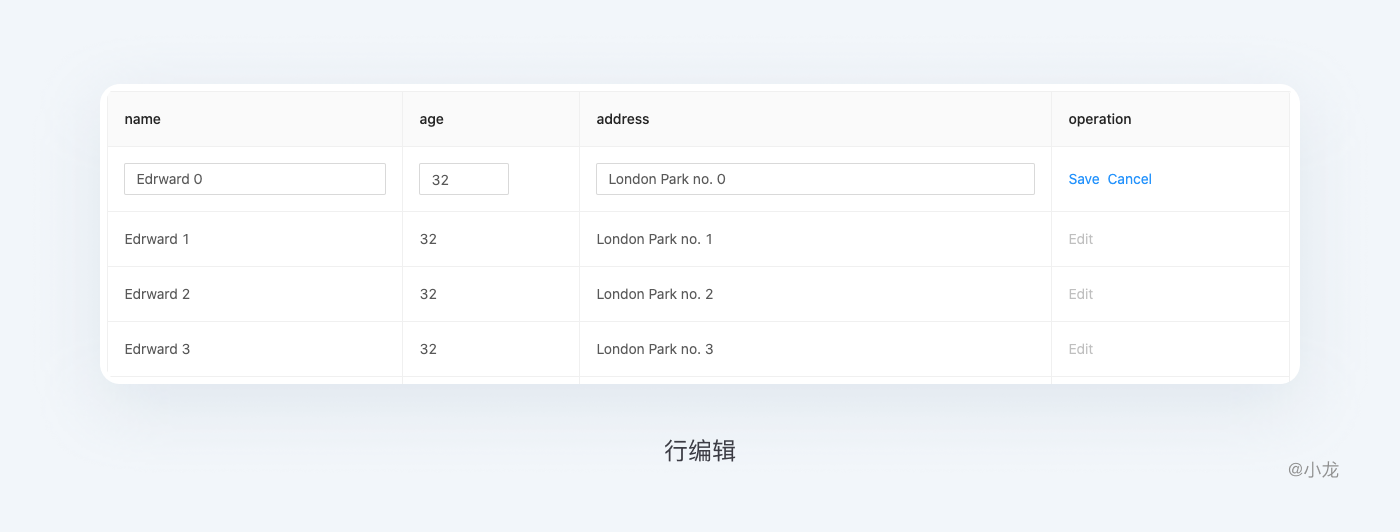Click the London Park no. 3 cell

click(x=815, y=349)
